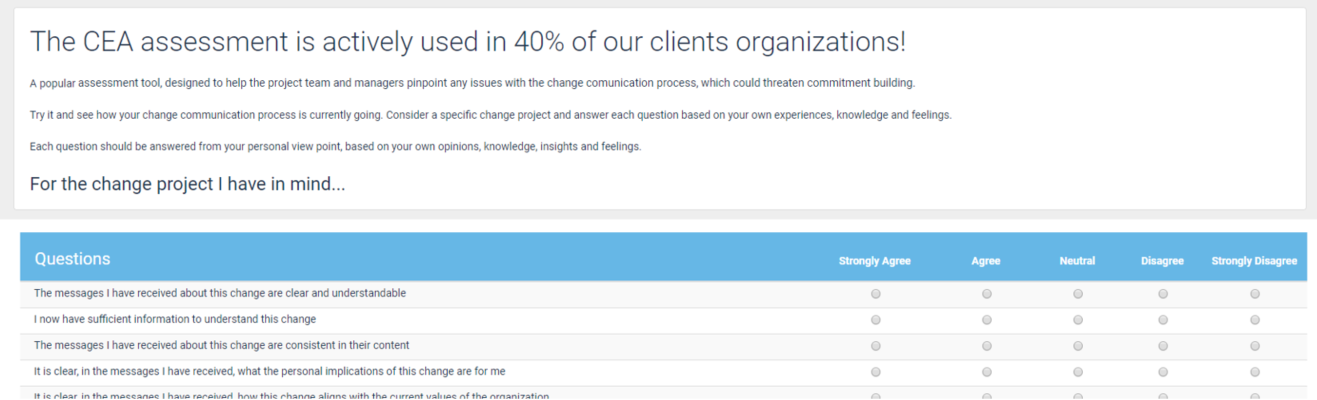This screenshot has width=1317, height=400.
Task: Select Strongly Disagree for messages consistent in content
Action: coord(1255,346)
